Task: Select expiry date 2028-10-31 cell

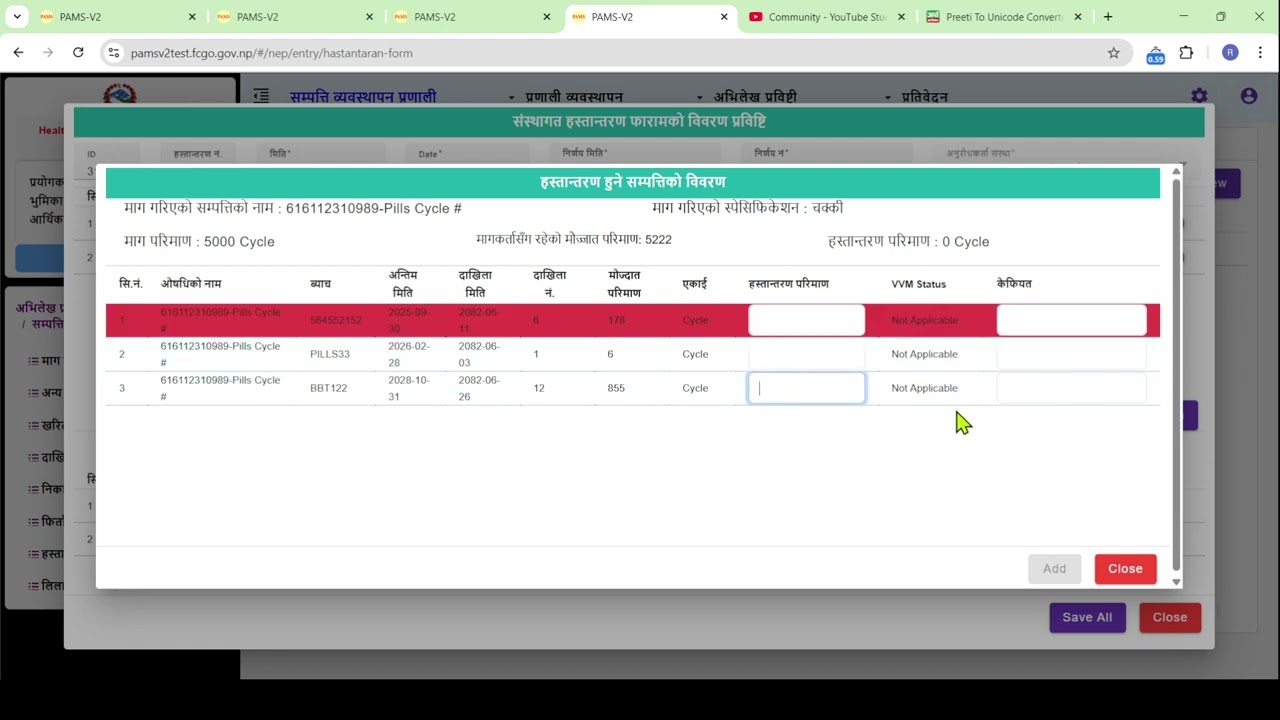Action: 409,388
